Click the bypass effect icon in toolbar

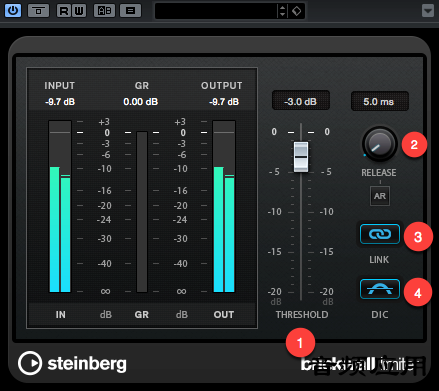[38, 11]
